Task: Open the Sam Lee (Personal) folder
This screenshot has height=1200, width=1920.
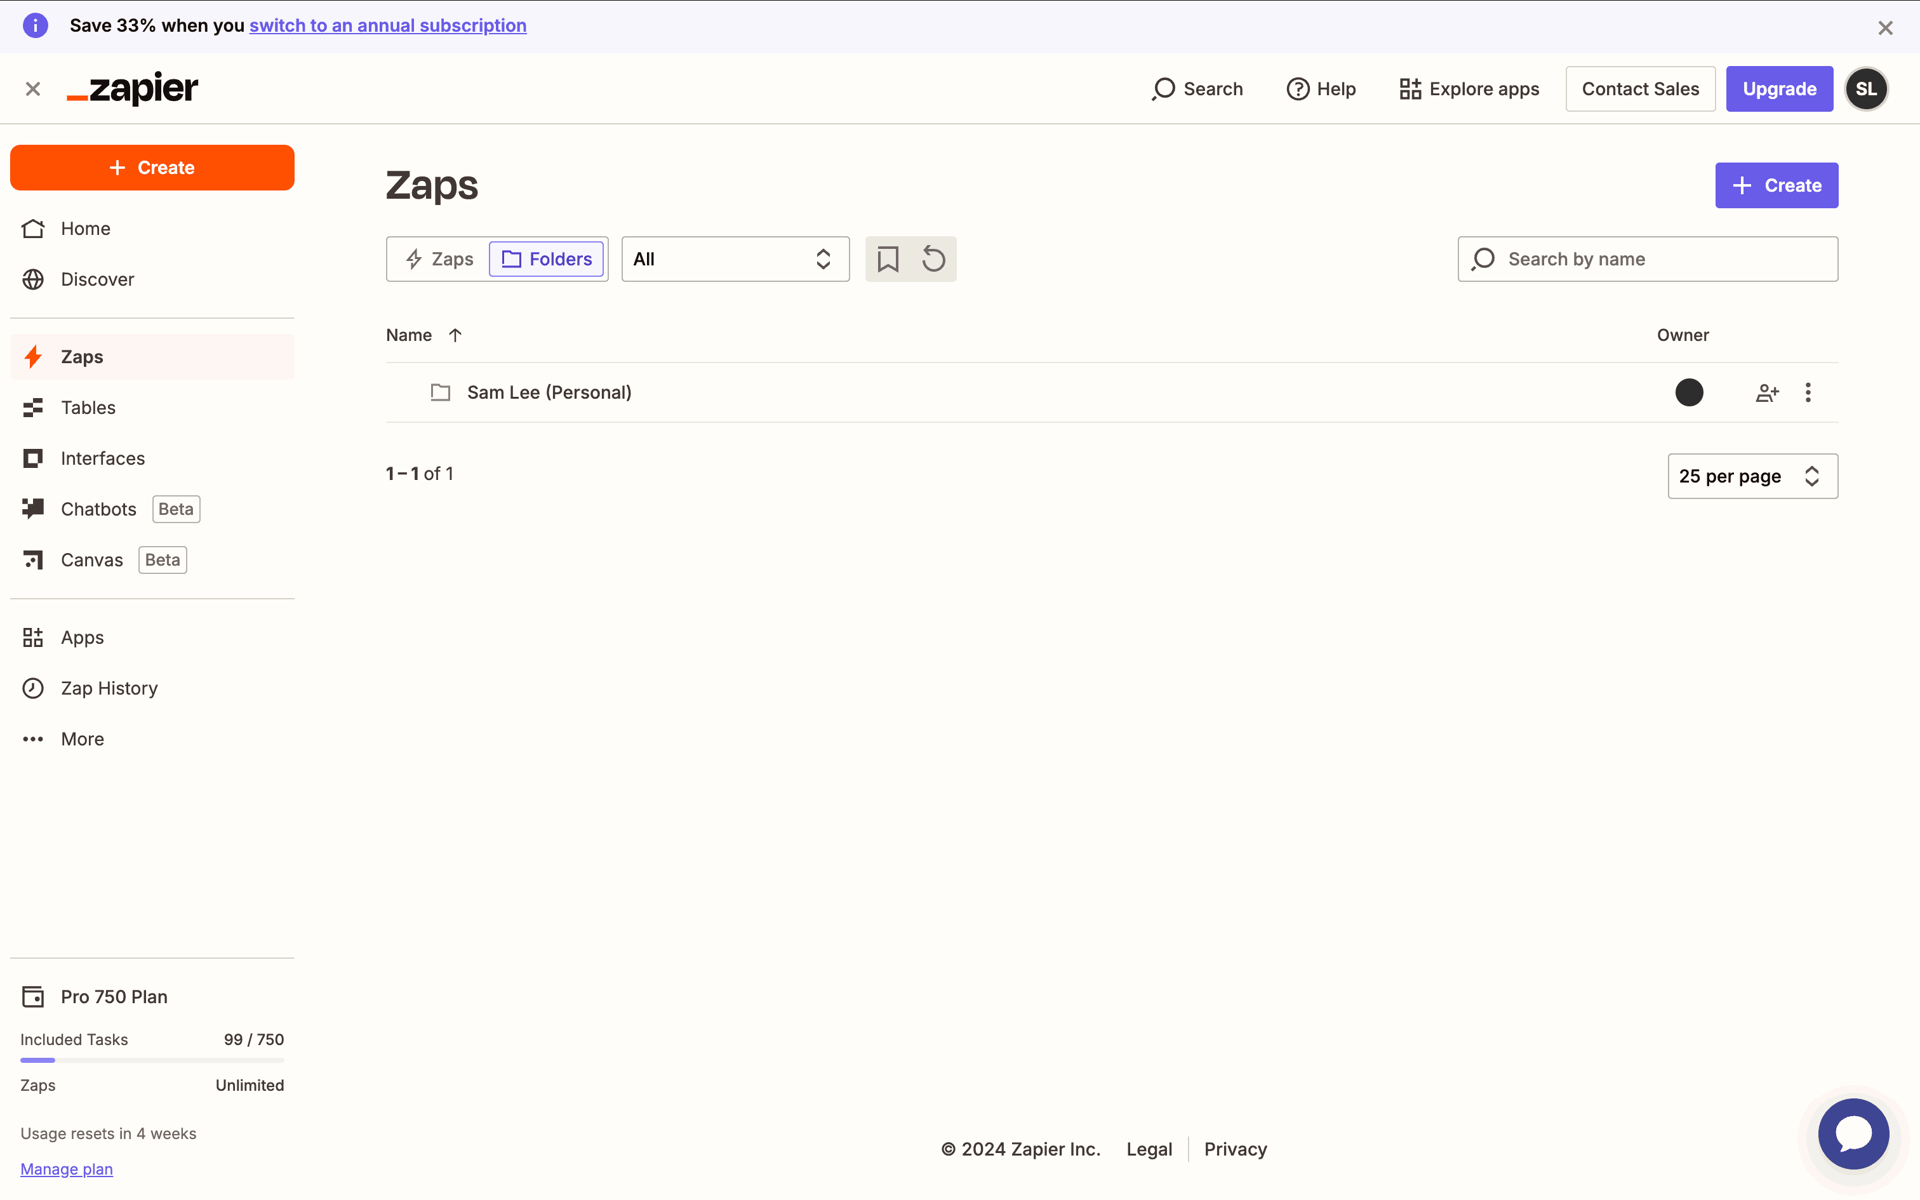Action: pyautogui.click(x=549, y=393)
